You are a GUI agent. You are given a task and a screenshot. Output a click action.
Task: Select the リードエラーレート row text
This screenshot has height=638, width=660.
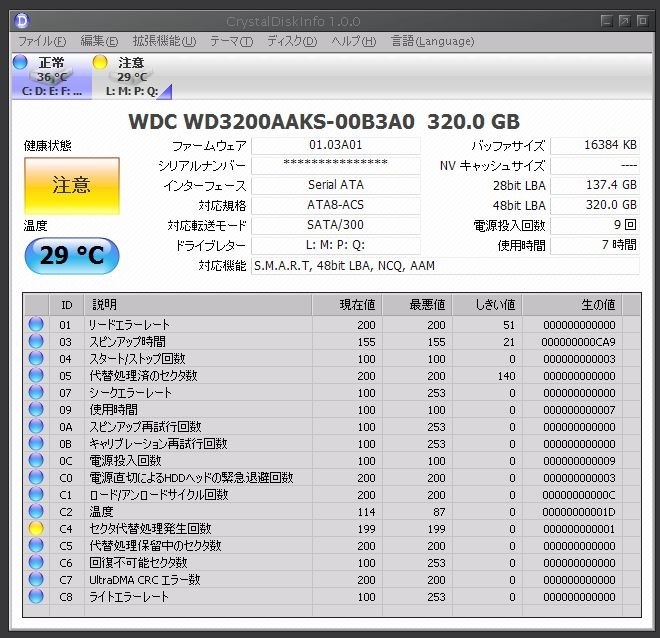[129, 324]
